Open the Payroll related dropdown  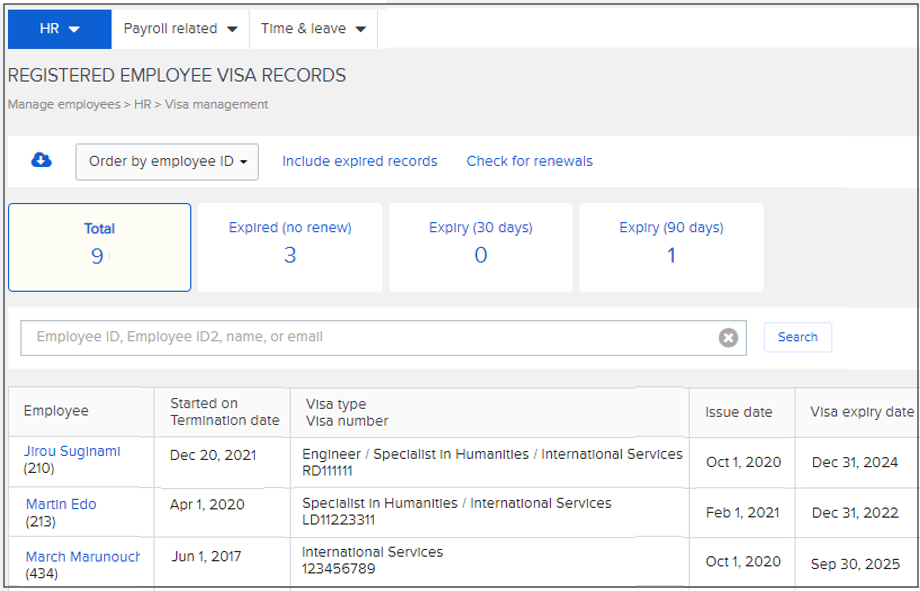point(179,28)
